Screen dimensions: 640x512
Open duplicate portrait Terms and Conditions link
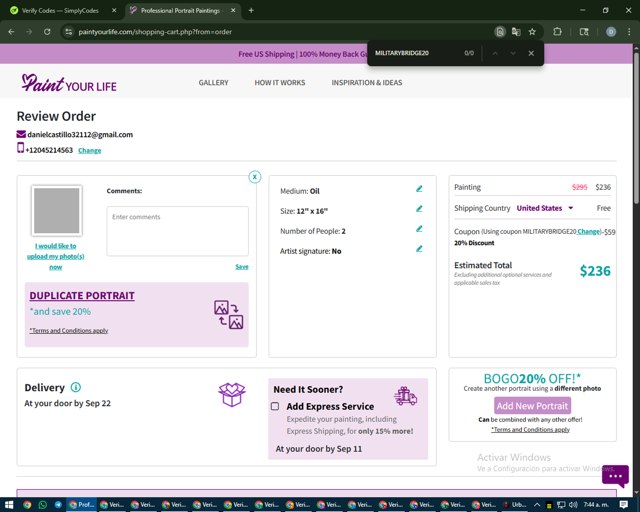pos(69,330)
